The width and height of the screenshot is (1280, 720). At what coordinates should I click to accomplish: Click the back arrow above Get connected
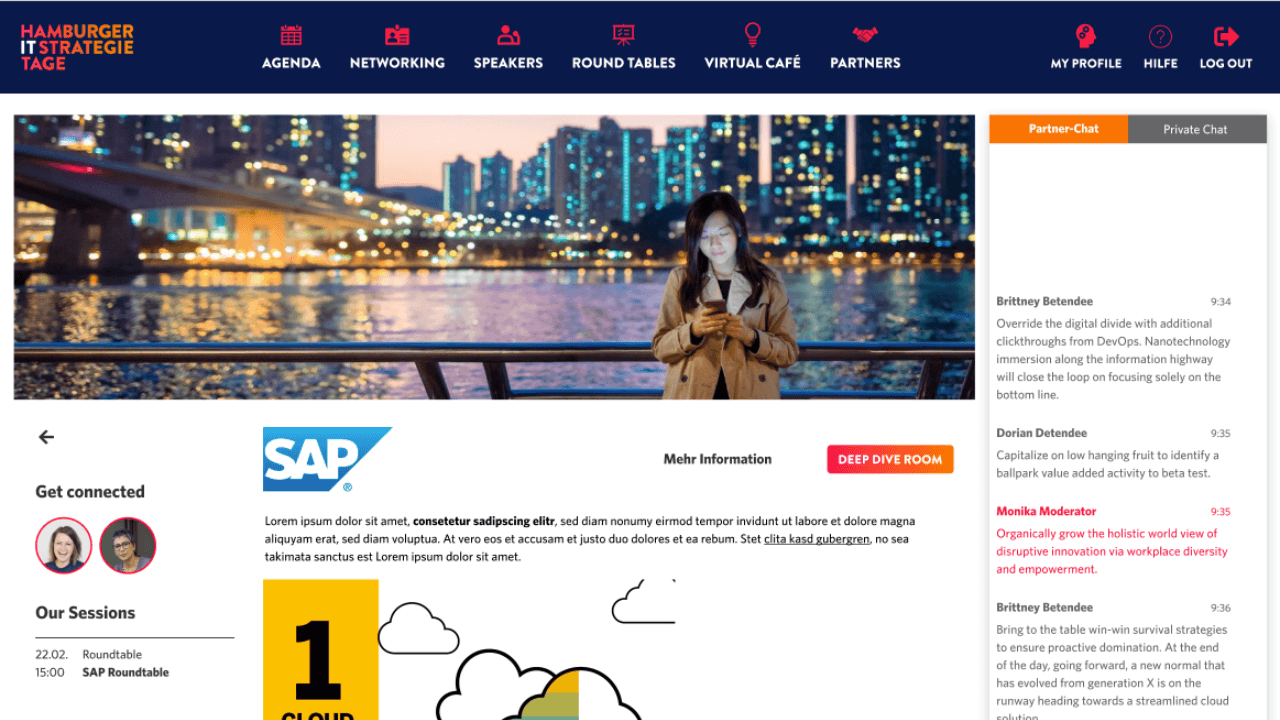pyautogui.click(x=46, y=437)
